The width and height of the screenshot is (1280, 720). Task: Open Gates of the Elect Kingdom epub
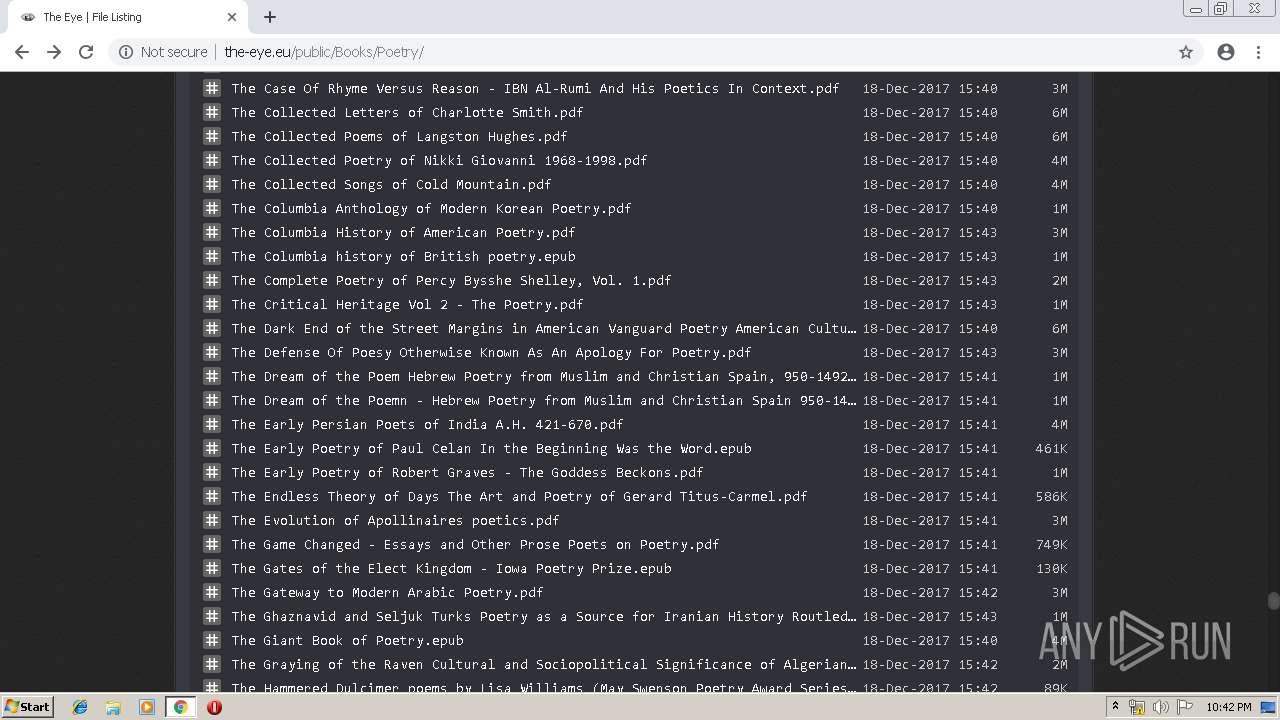tap(451, 568)
